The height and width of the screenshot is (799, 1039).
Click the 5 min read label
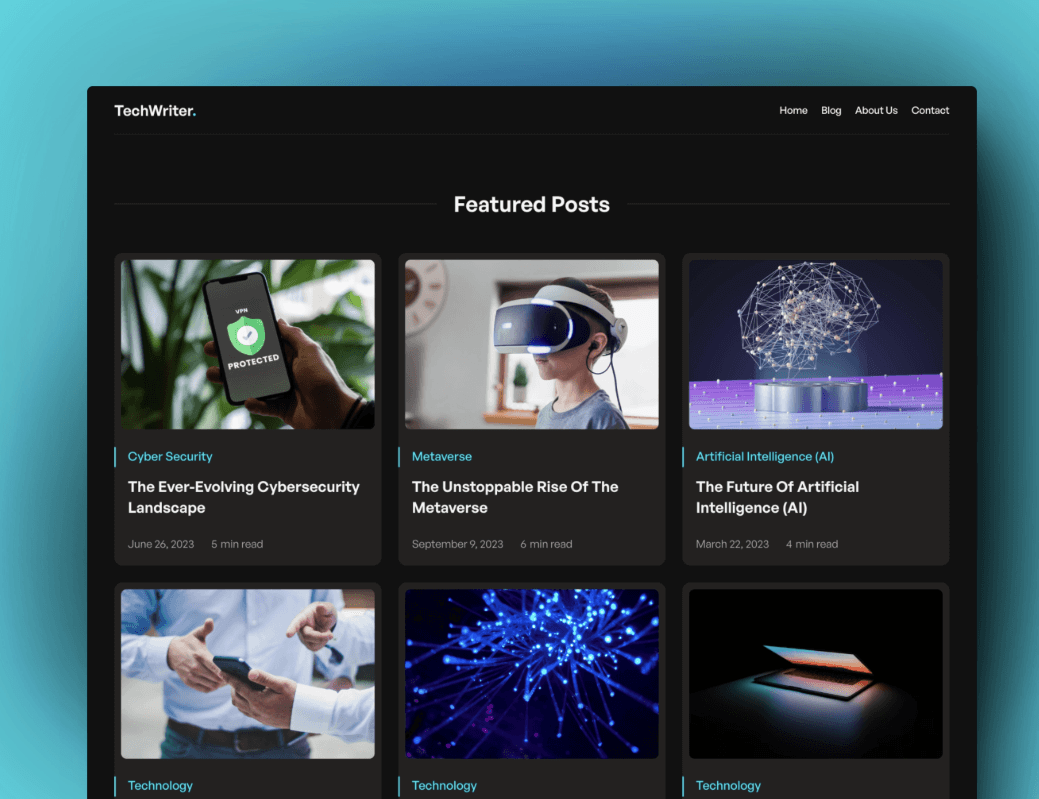point(237,544)
